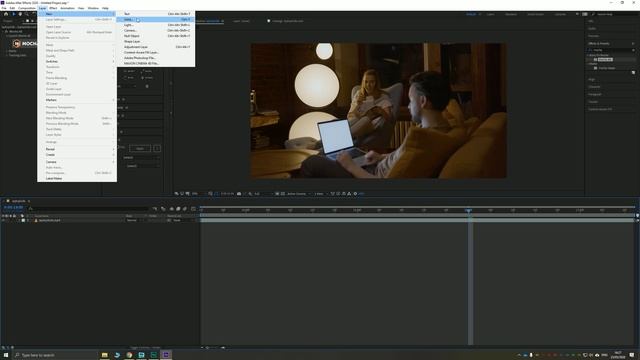This screenshot has width=640, height=360.
Task: Toggle video eye of the sampleclip layer
Action: tap(3, 220)
